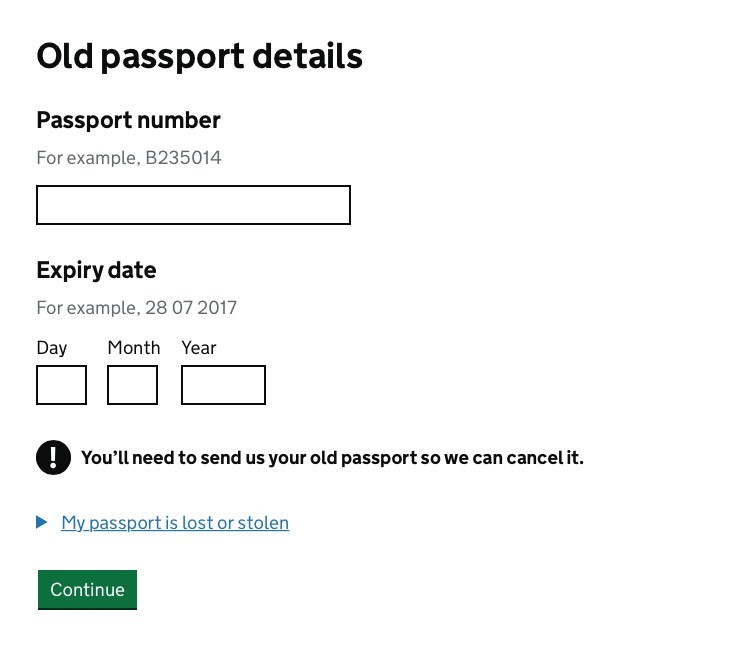
Task: Click the 'Old passport details' heading
Action: click(199, 57)
